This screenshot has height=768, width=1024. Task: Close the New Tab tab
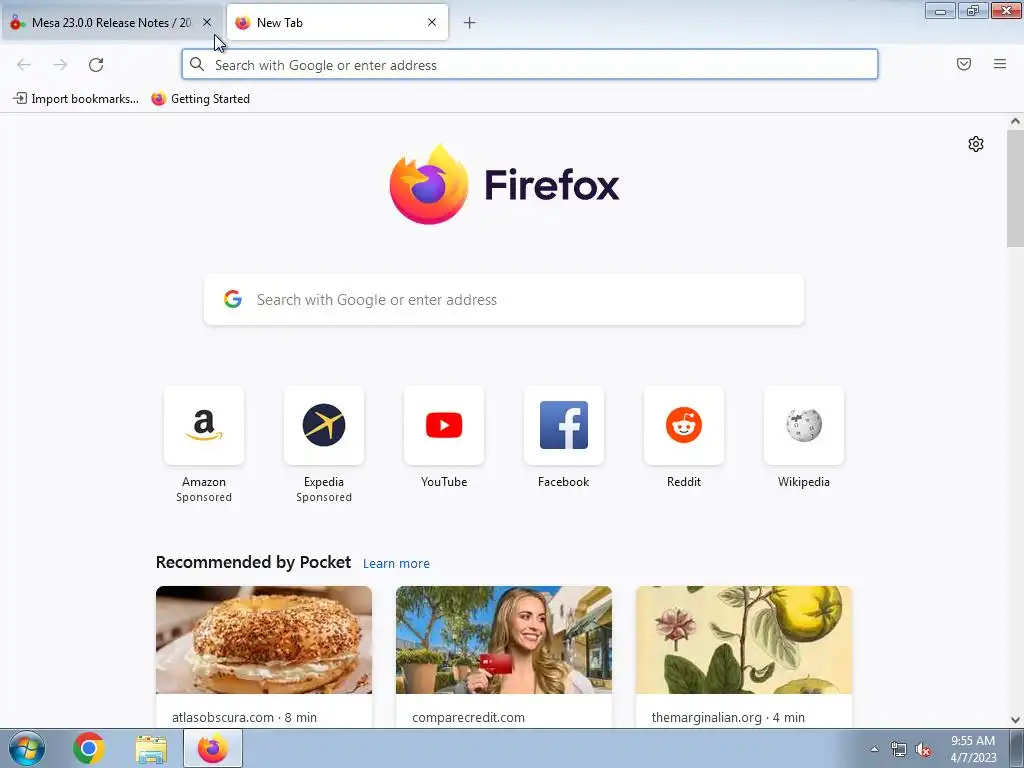432,22
